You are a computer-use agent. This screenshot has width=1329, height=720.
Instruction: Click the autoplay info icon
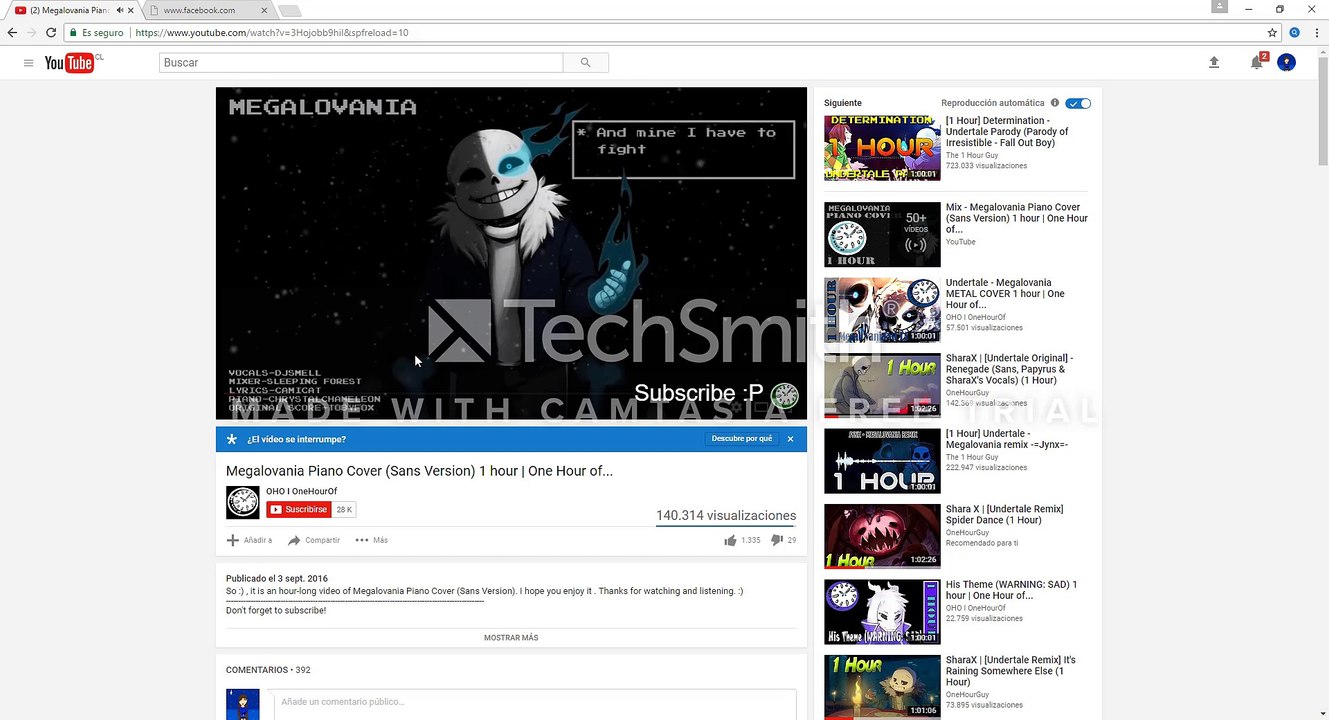(x=1054, y=103)
